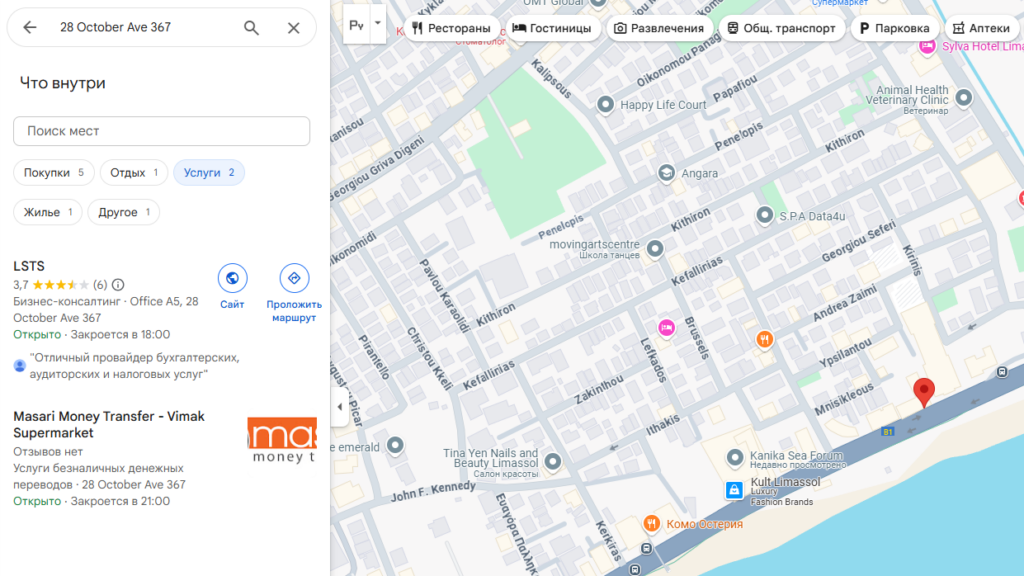Select S.P.A Data4u map marker

pos(765,215)
